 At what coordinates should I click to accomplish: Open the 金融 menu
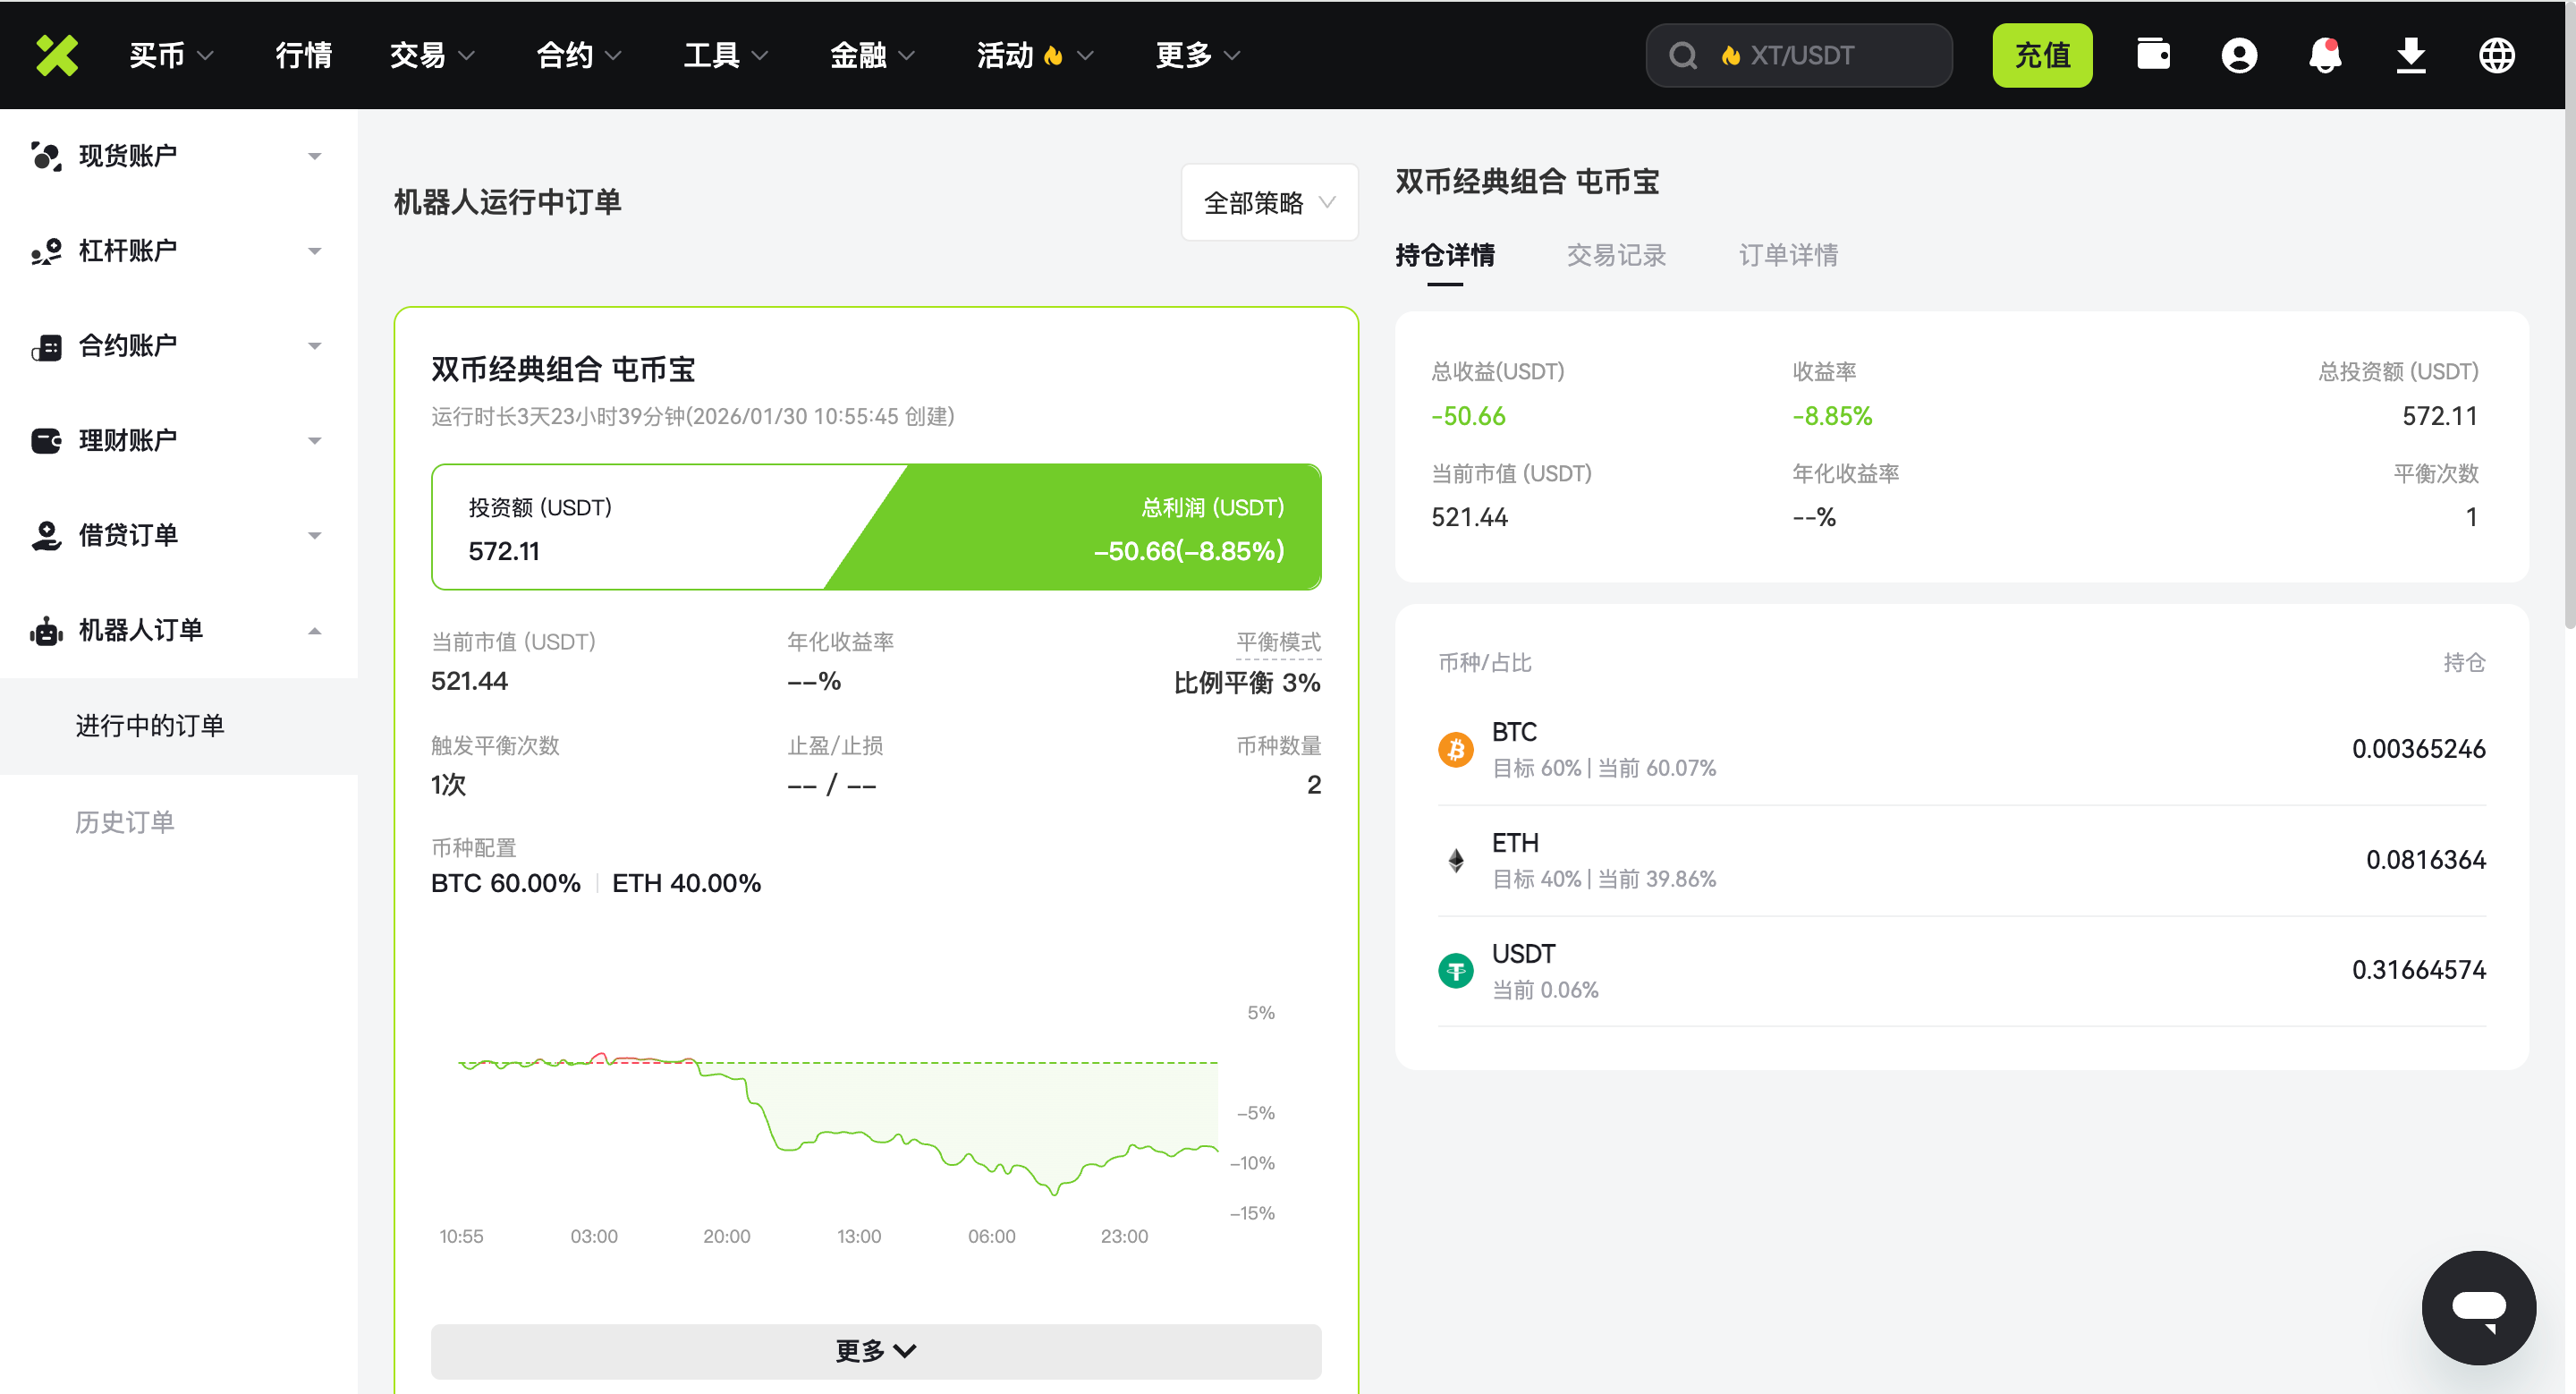tap(872, 55)
